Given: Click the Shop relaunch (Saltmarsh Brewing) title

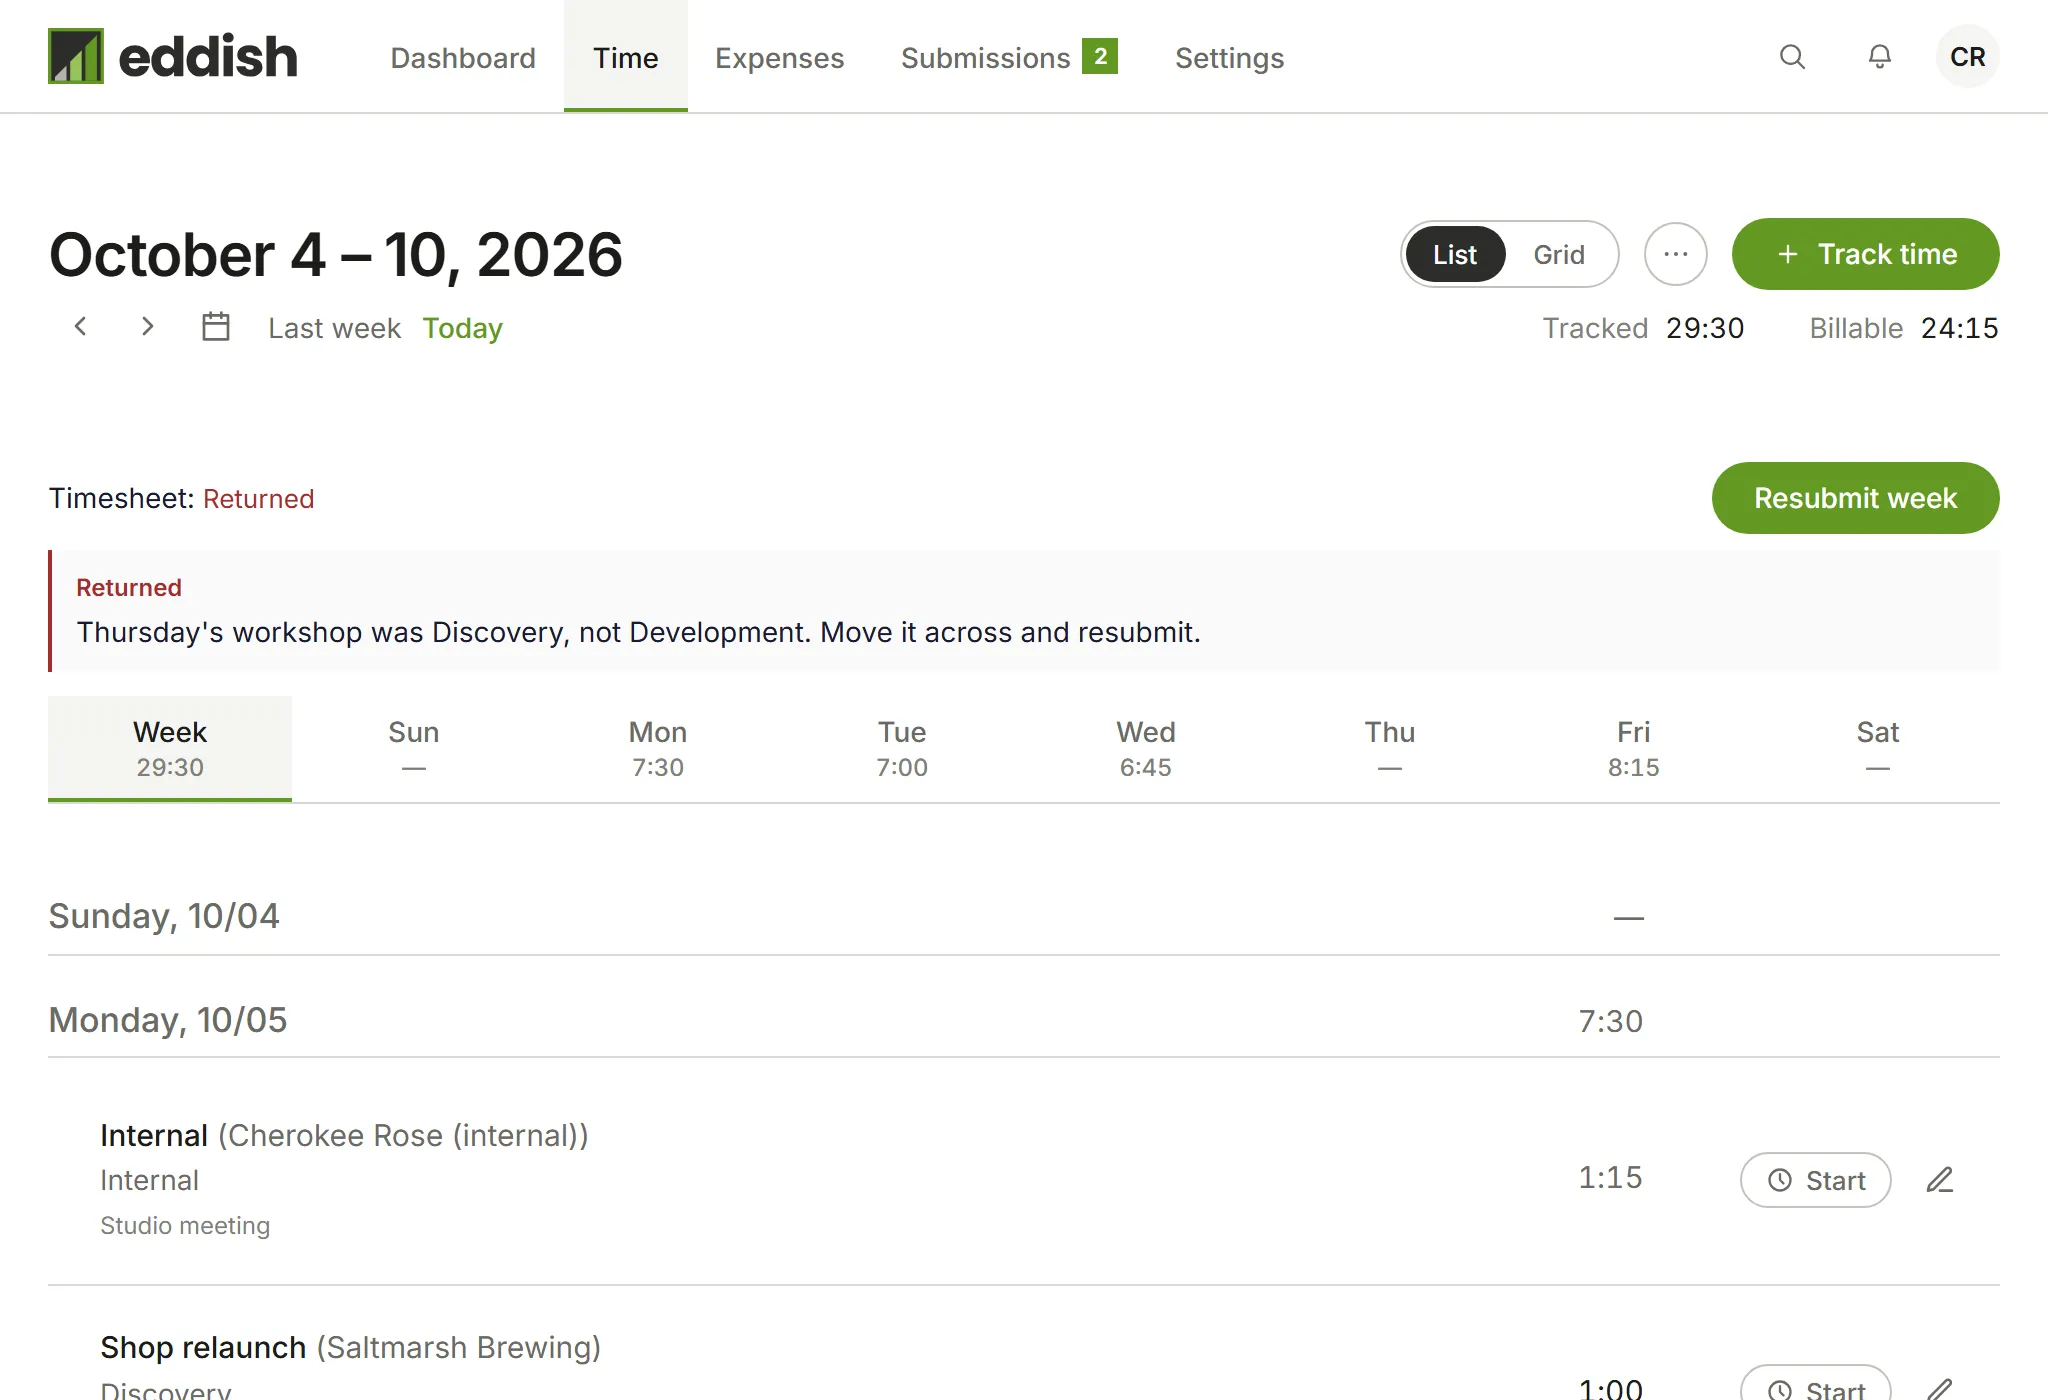Looking at the screenshot, I should tap(350, 1347).
